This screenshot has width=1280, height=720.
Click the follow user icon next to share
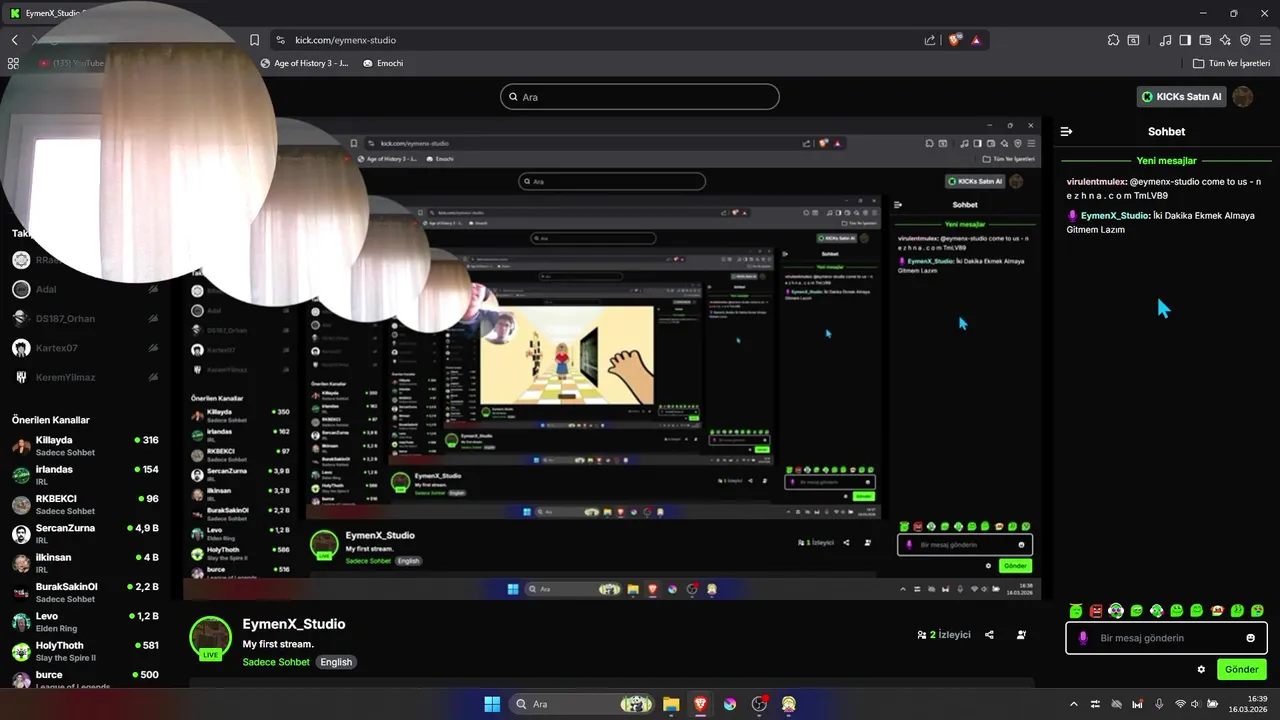coord(1021,635)
